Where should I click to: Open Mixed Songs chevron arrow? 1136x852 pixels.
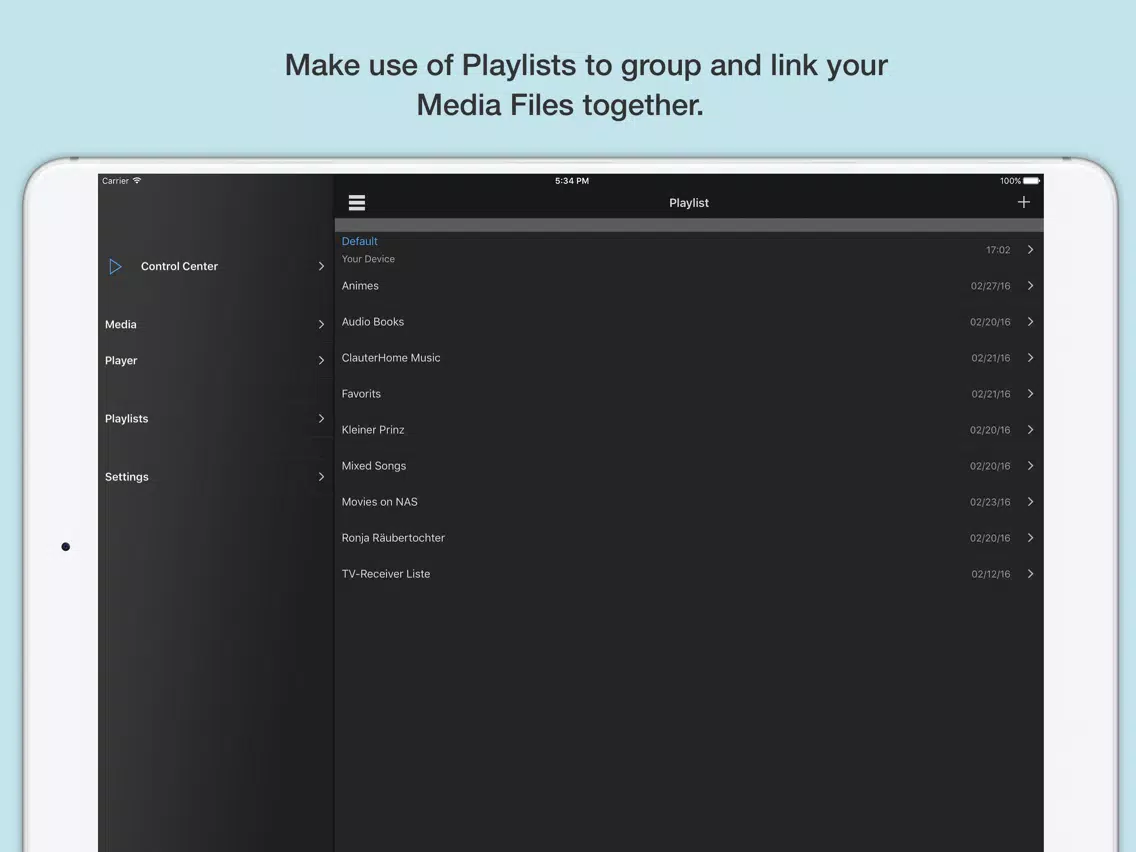click(1030, 466)
